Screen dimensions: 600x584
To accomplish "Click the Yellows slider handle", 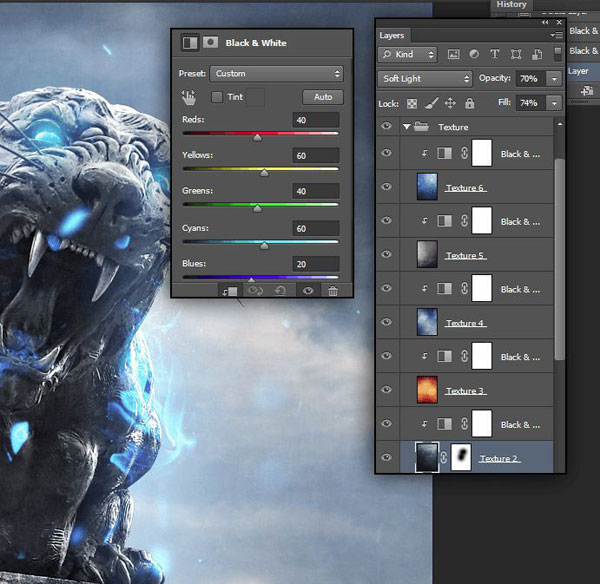I will [264, 173].
